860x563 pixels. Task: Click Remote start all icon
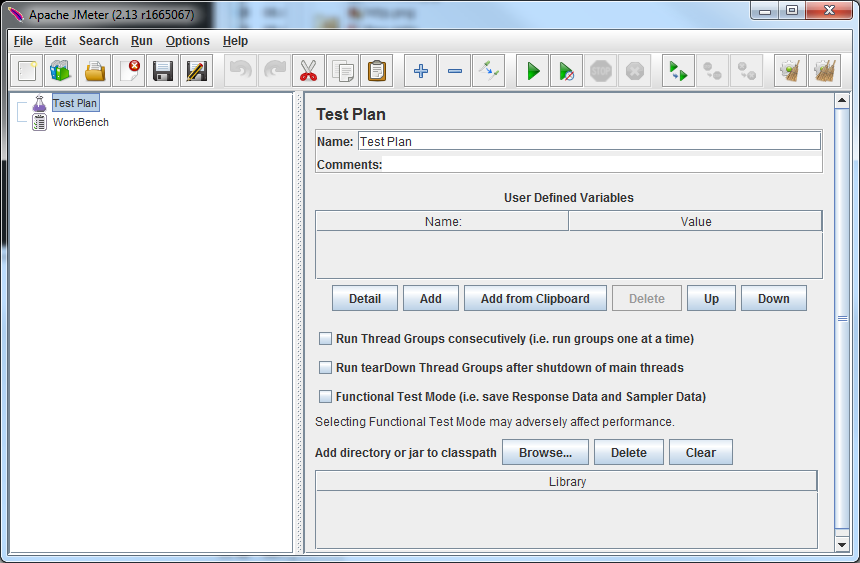678,71
